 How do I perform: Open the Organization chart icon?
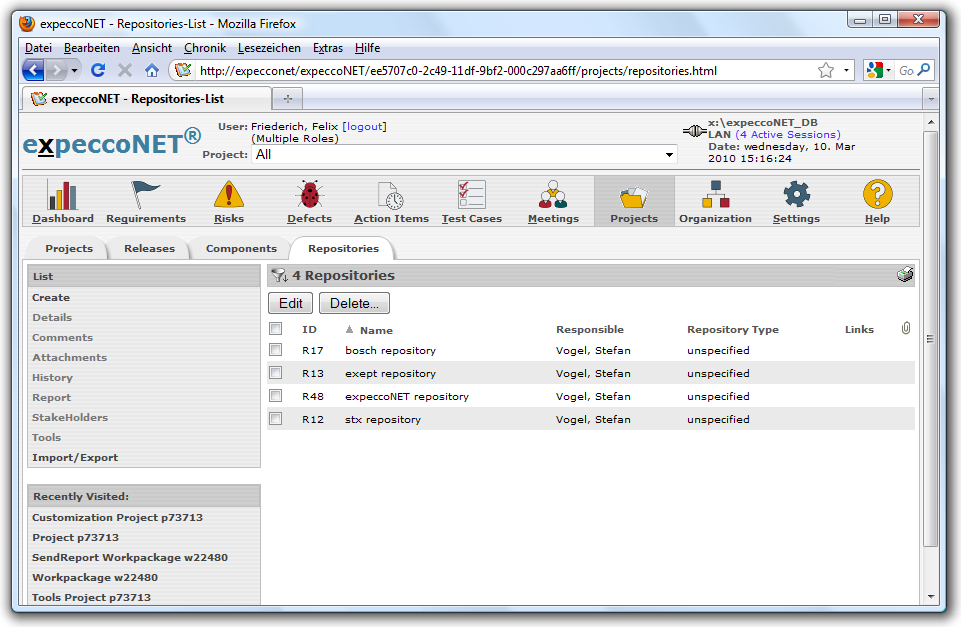coord(715,195)
